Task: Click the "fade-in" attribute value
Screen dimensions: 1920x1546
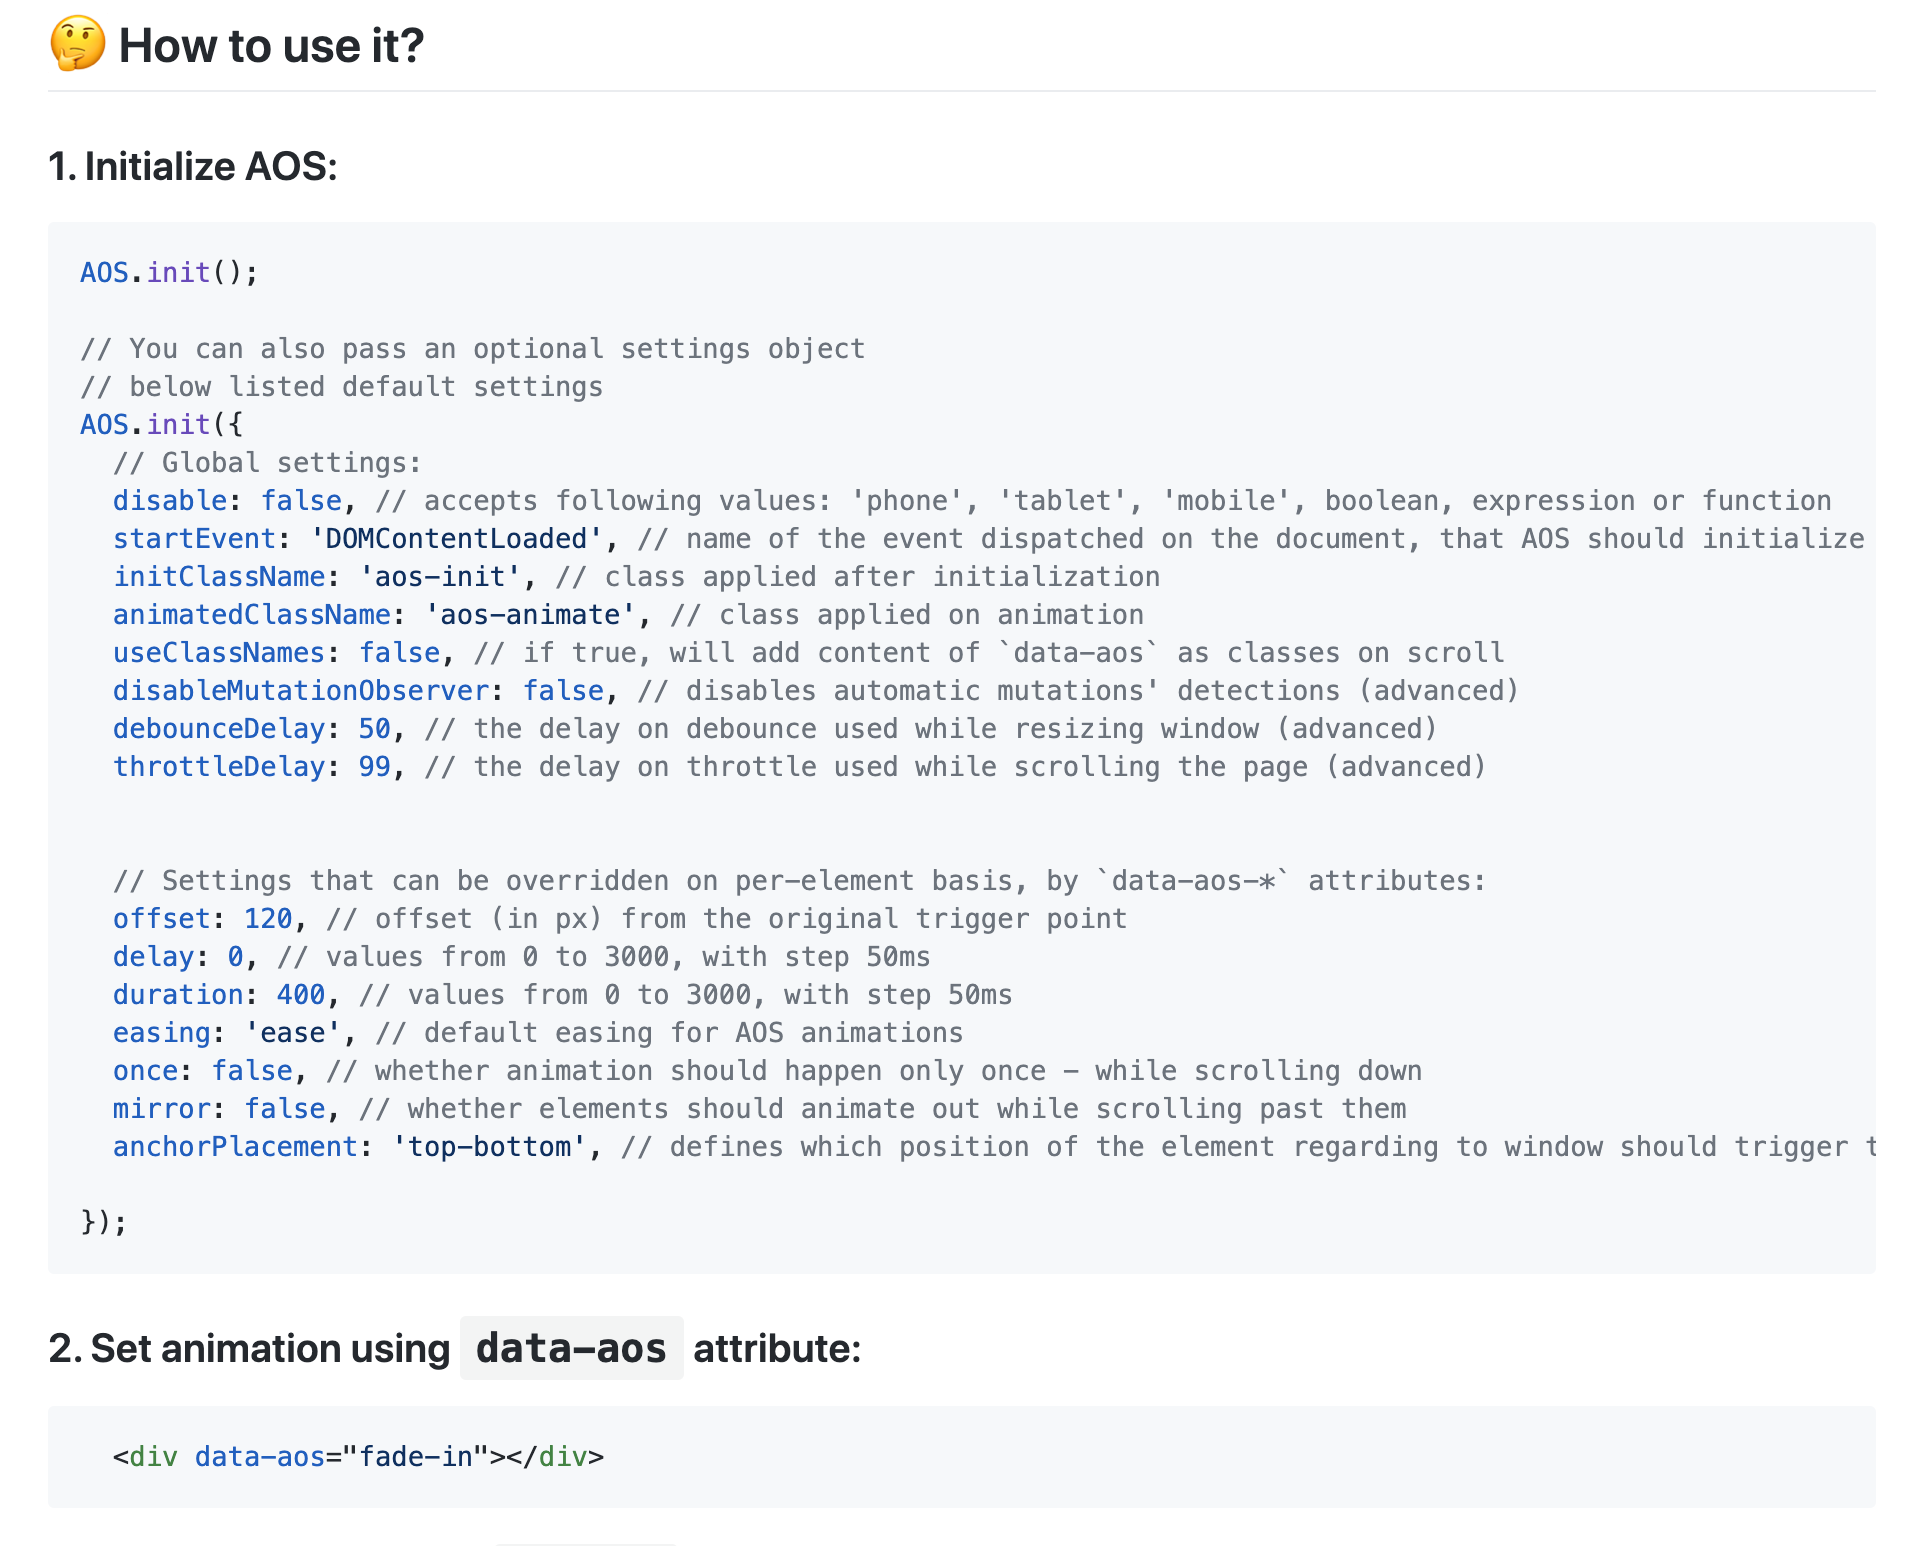Action: click(415, 1456)
